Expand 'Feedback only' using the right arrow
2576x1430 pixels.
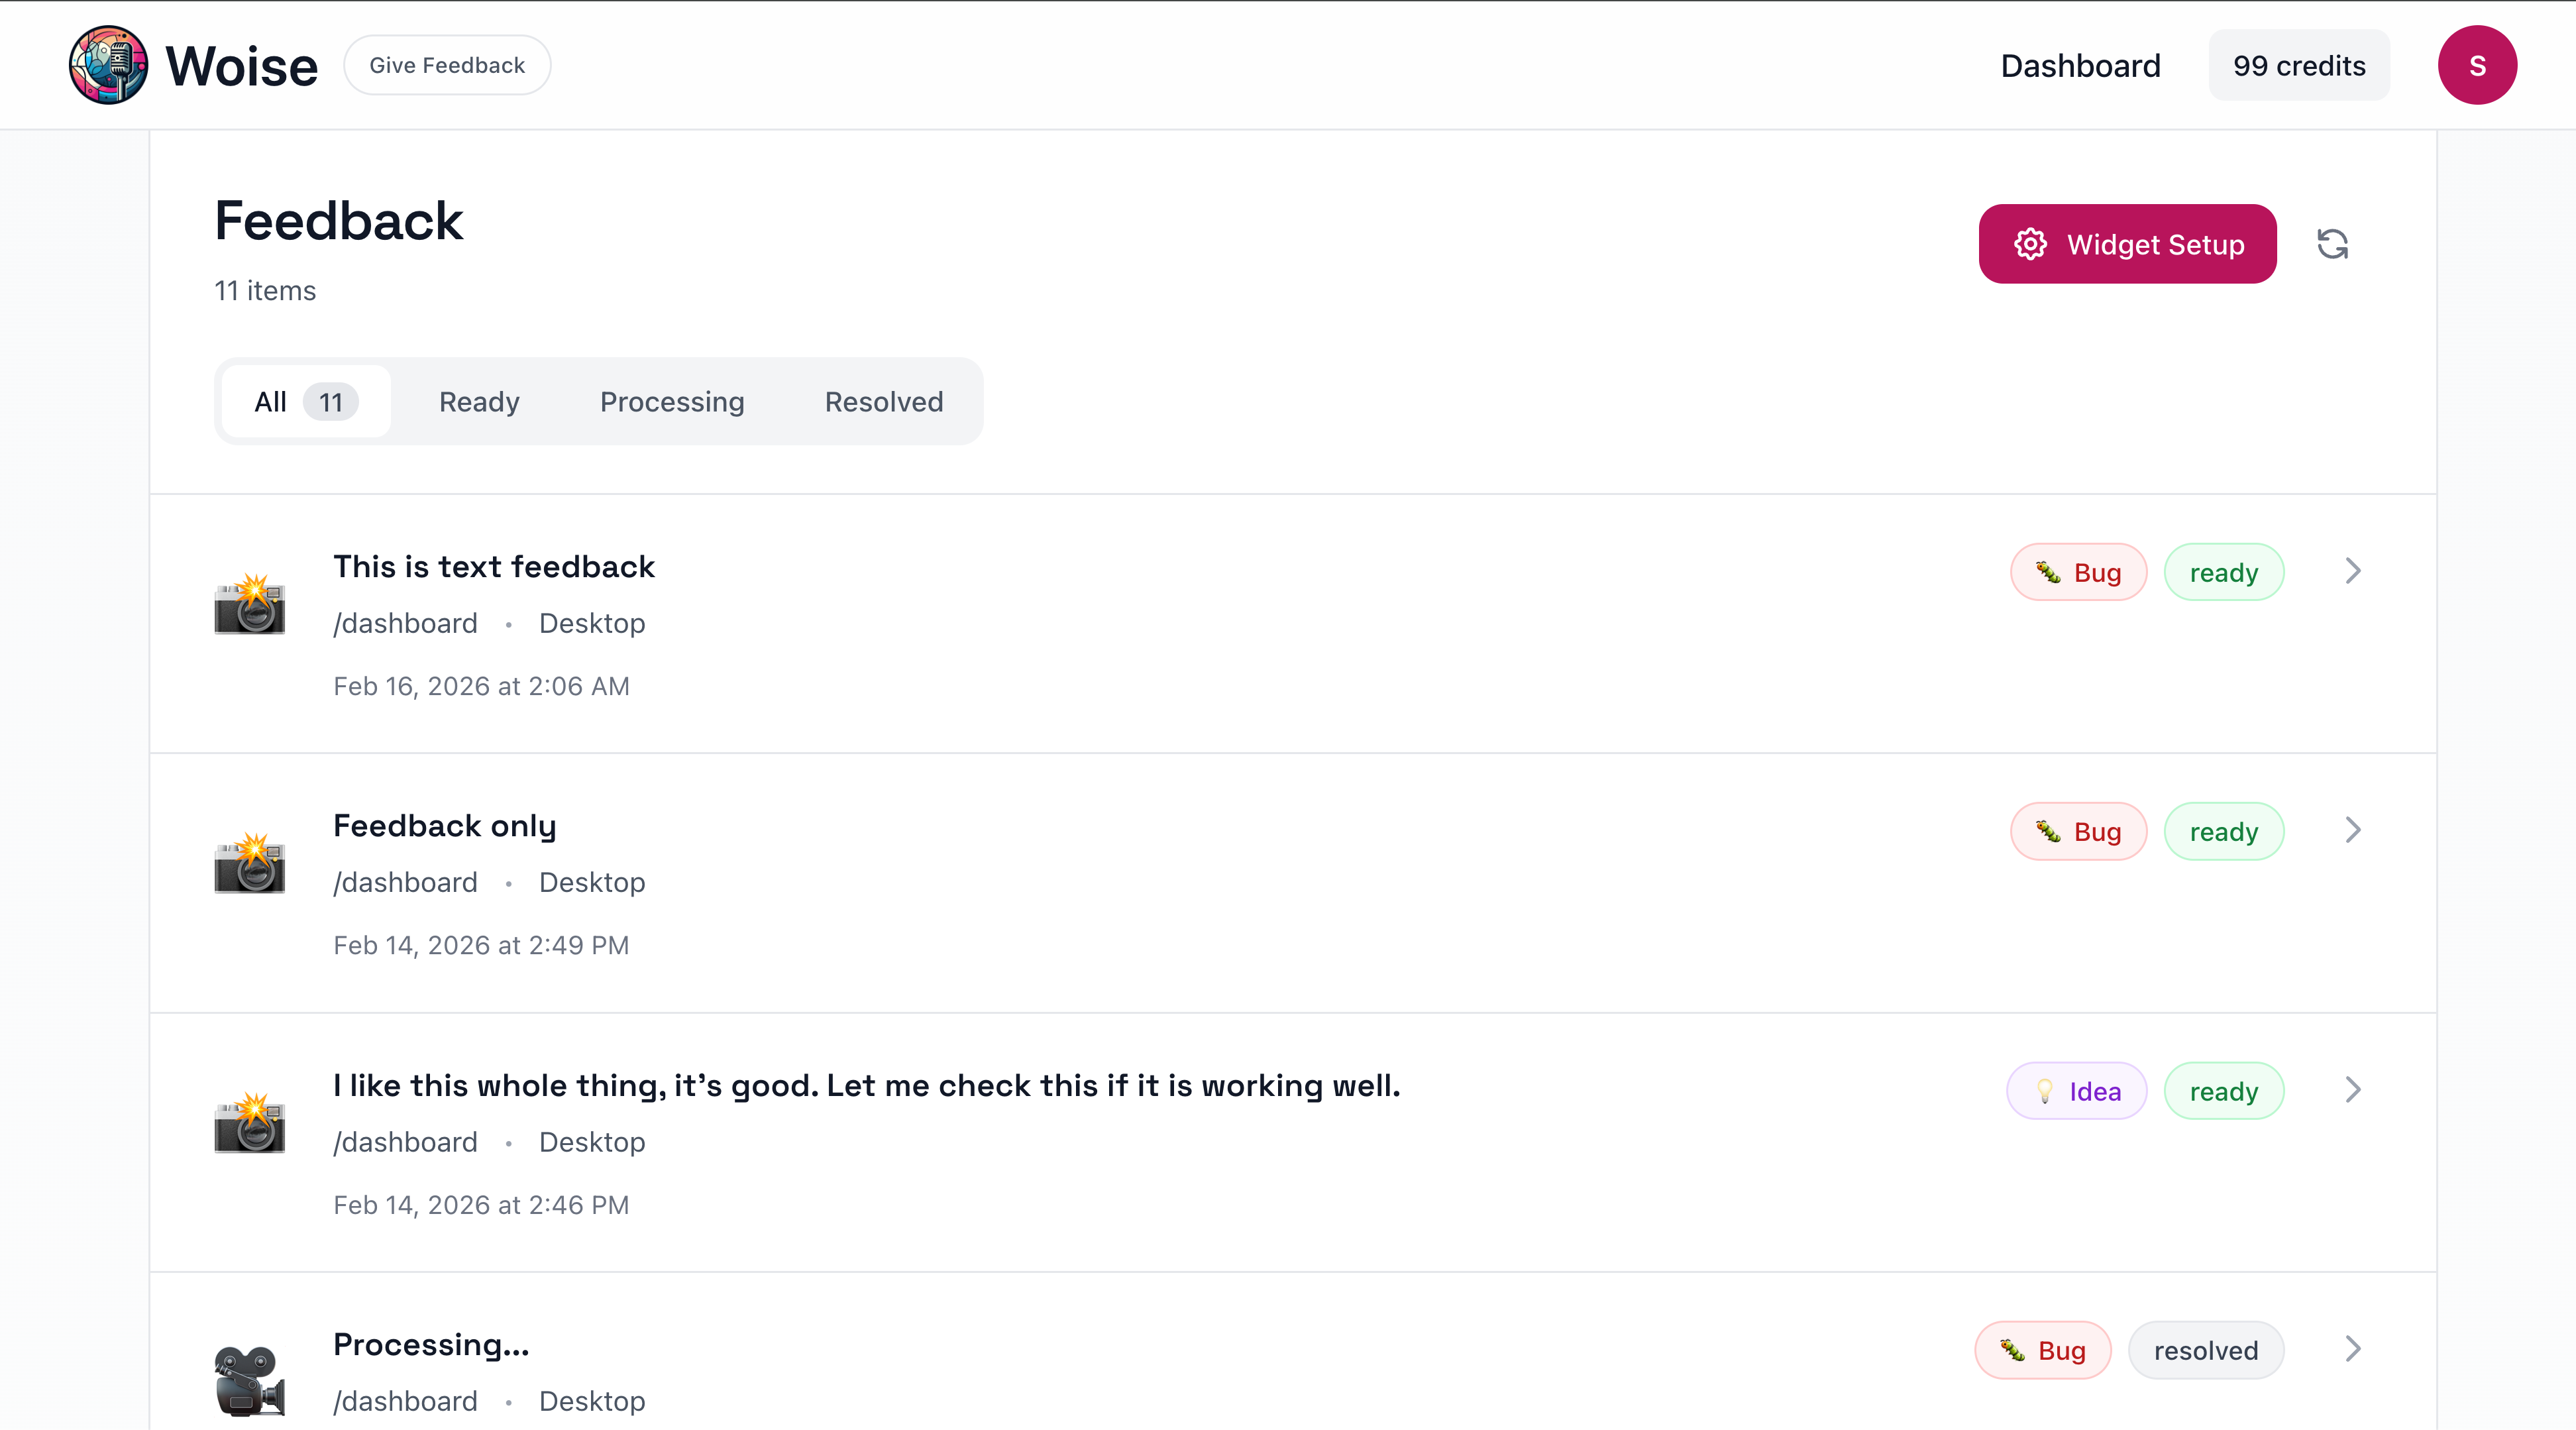[2353, 830]
